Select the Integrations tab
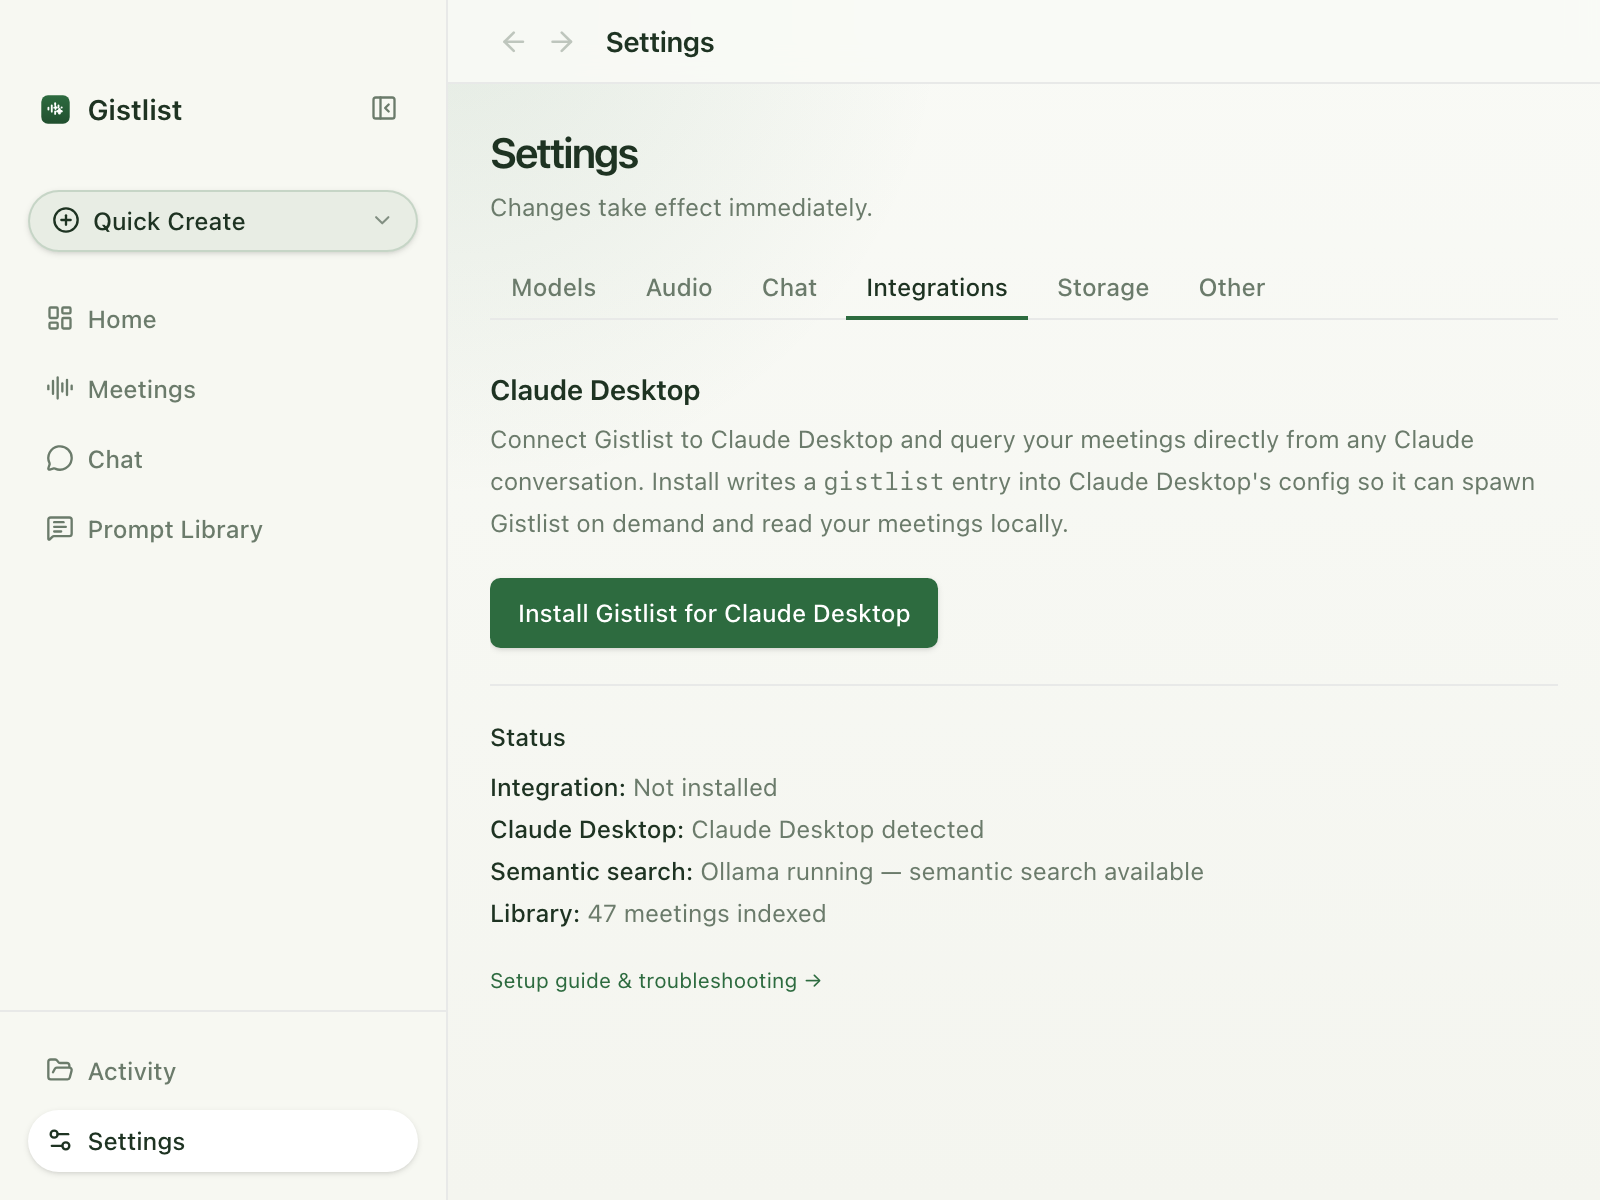Image resolution: width=1600 pixels, height=1200 pixels. (x=937, y=288)
